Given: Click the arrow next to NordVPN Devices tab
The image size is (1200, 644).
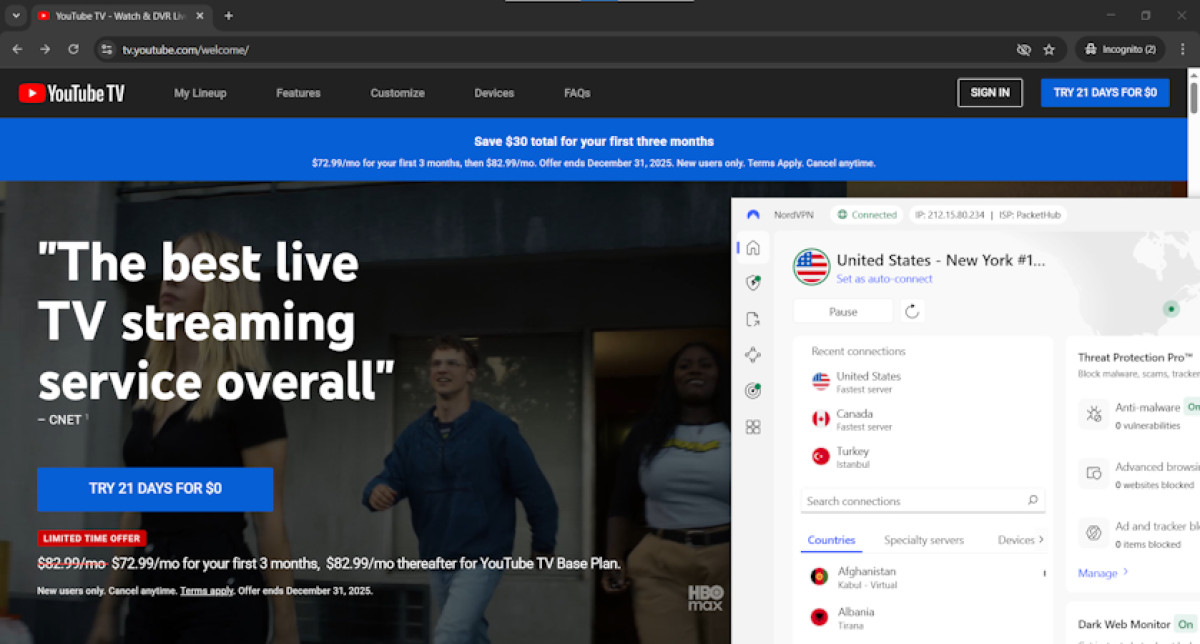Looking at the screenshot, I should point(1041,540).
